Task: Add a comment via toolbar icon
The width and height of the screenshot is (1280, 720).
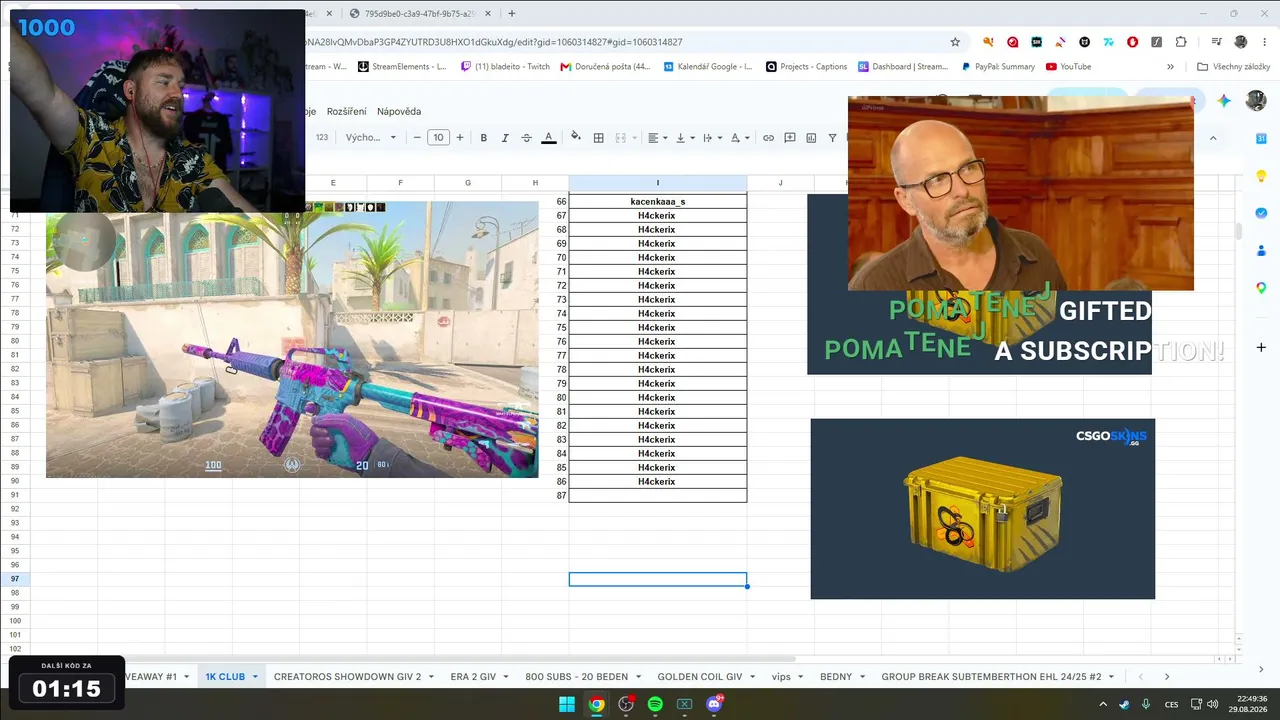Action: point(790,138)
